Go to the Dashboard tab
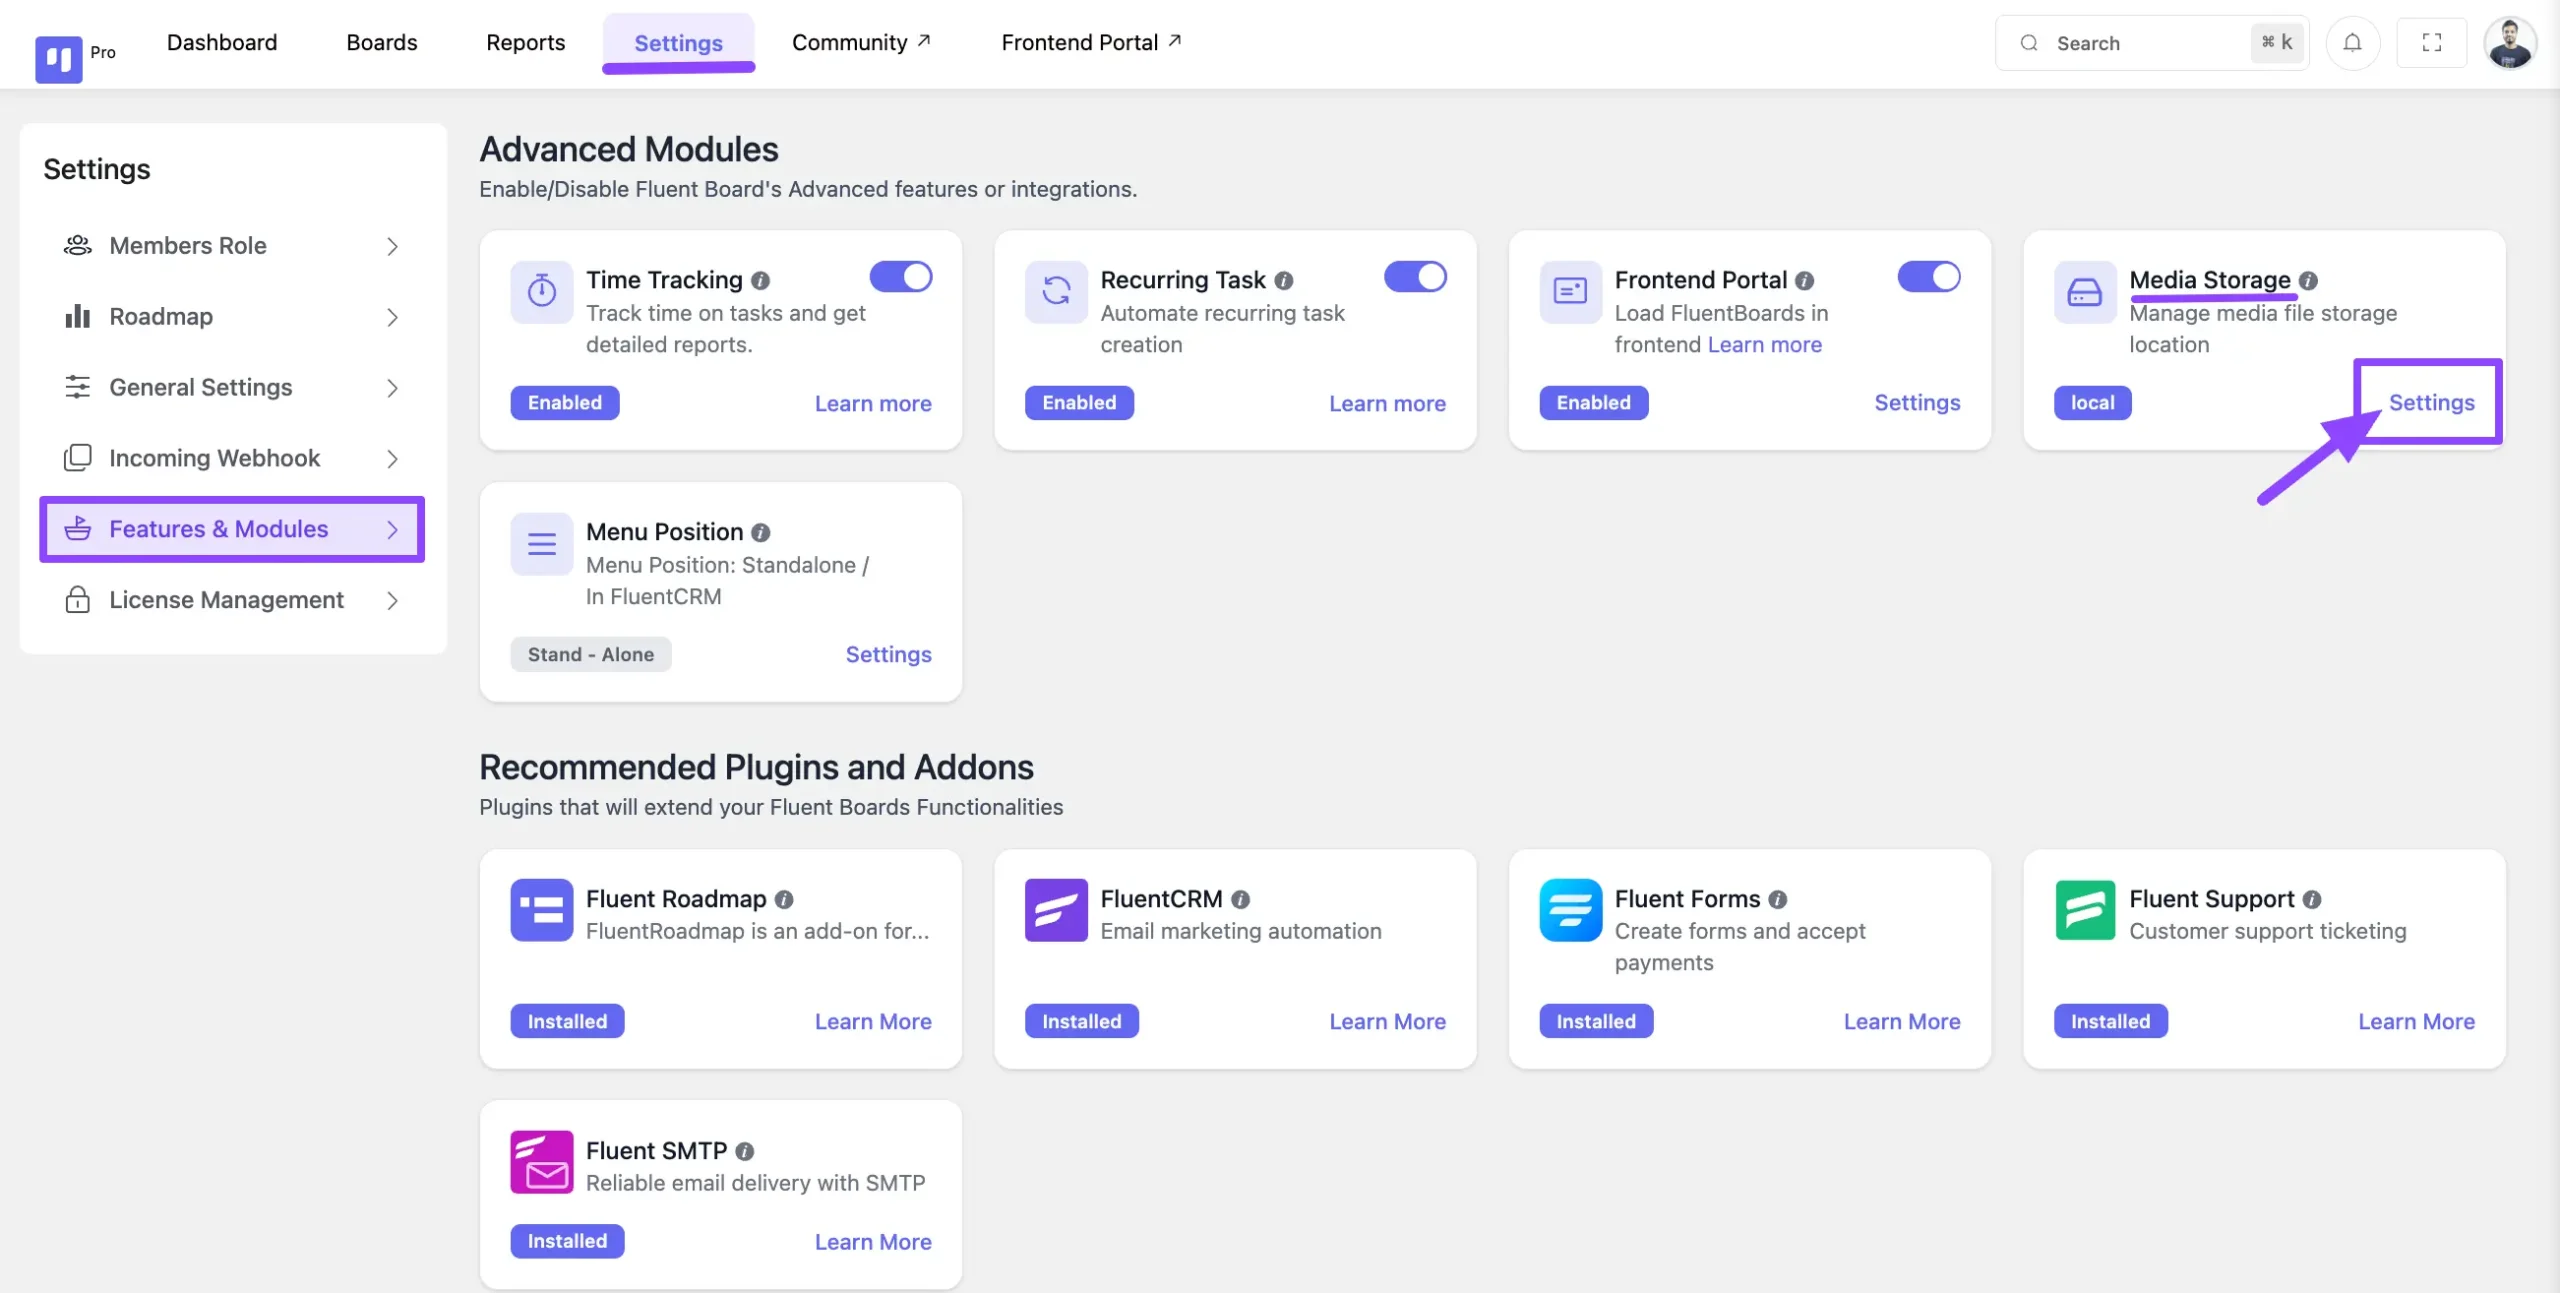 222,42
